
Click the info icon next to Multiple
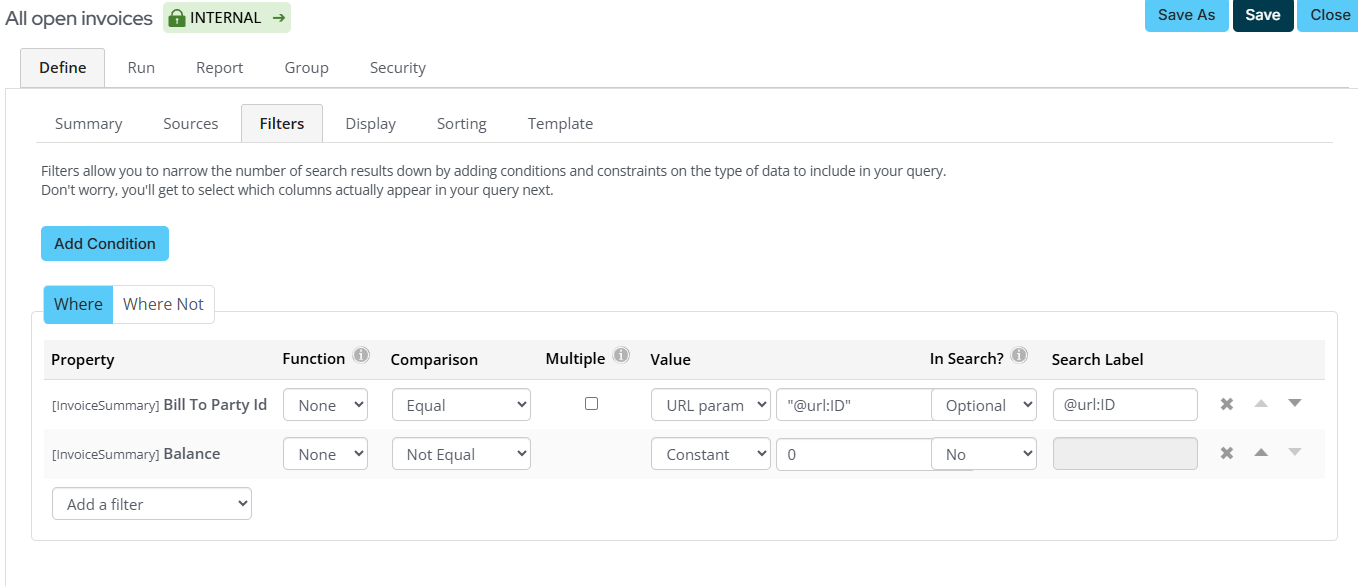(x=621, y=356)
